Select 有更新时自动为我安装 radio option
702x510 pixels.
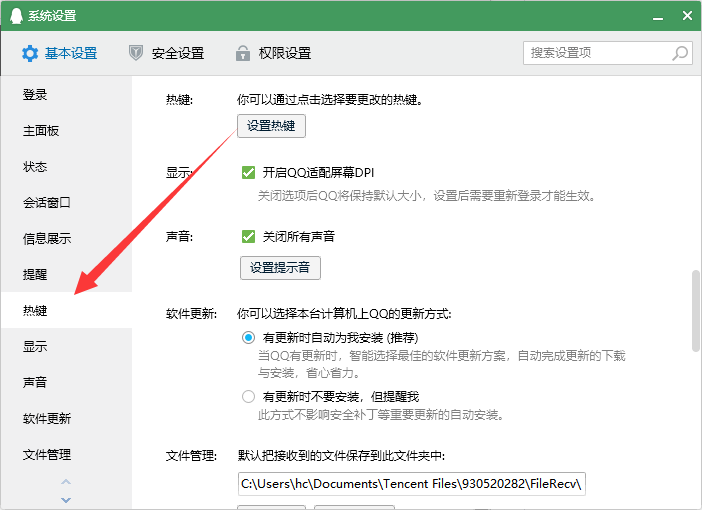pyautogui.click(x=248, y=337)
